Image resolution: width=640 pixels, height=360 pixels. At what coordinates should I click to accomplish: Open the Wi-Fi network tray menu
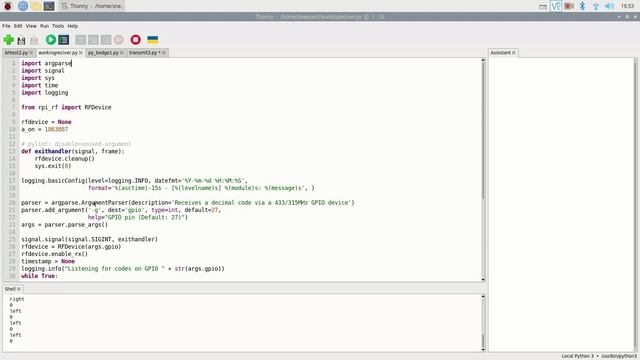tap(596, 6)
